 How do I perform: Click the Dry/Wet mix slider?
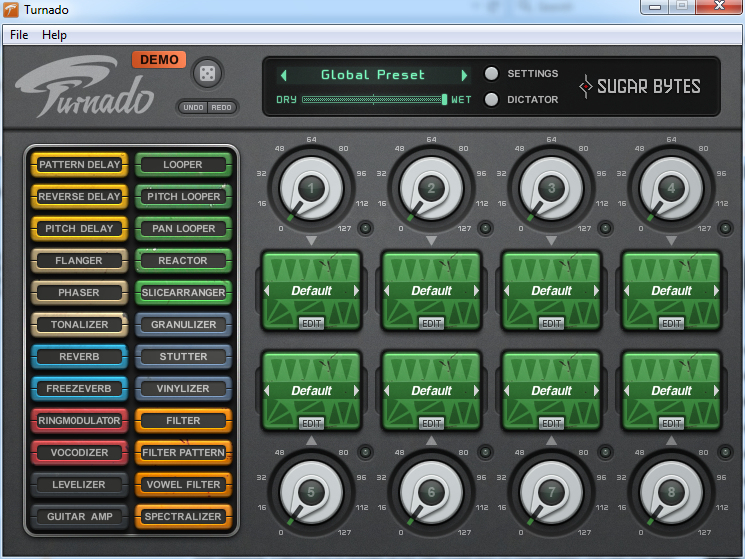pos(374,99)
